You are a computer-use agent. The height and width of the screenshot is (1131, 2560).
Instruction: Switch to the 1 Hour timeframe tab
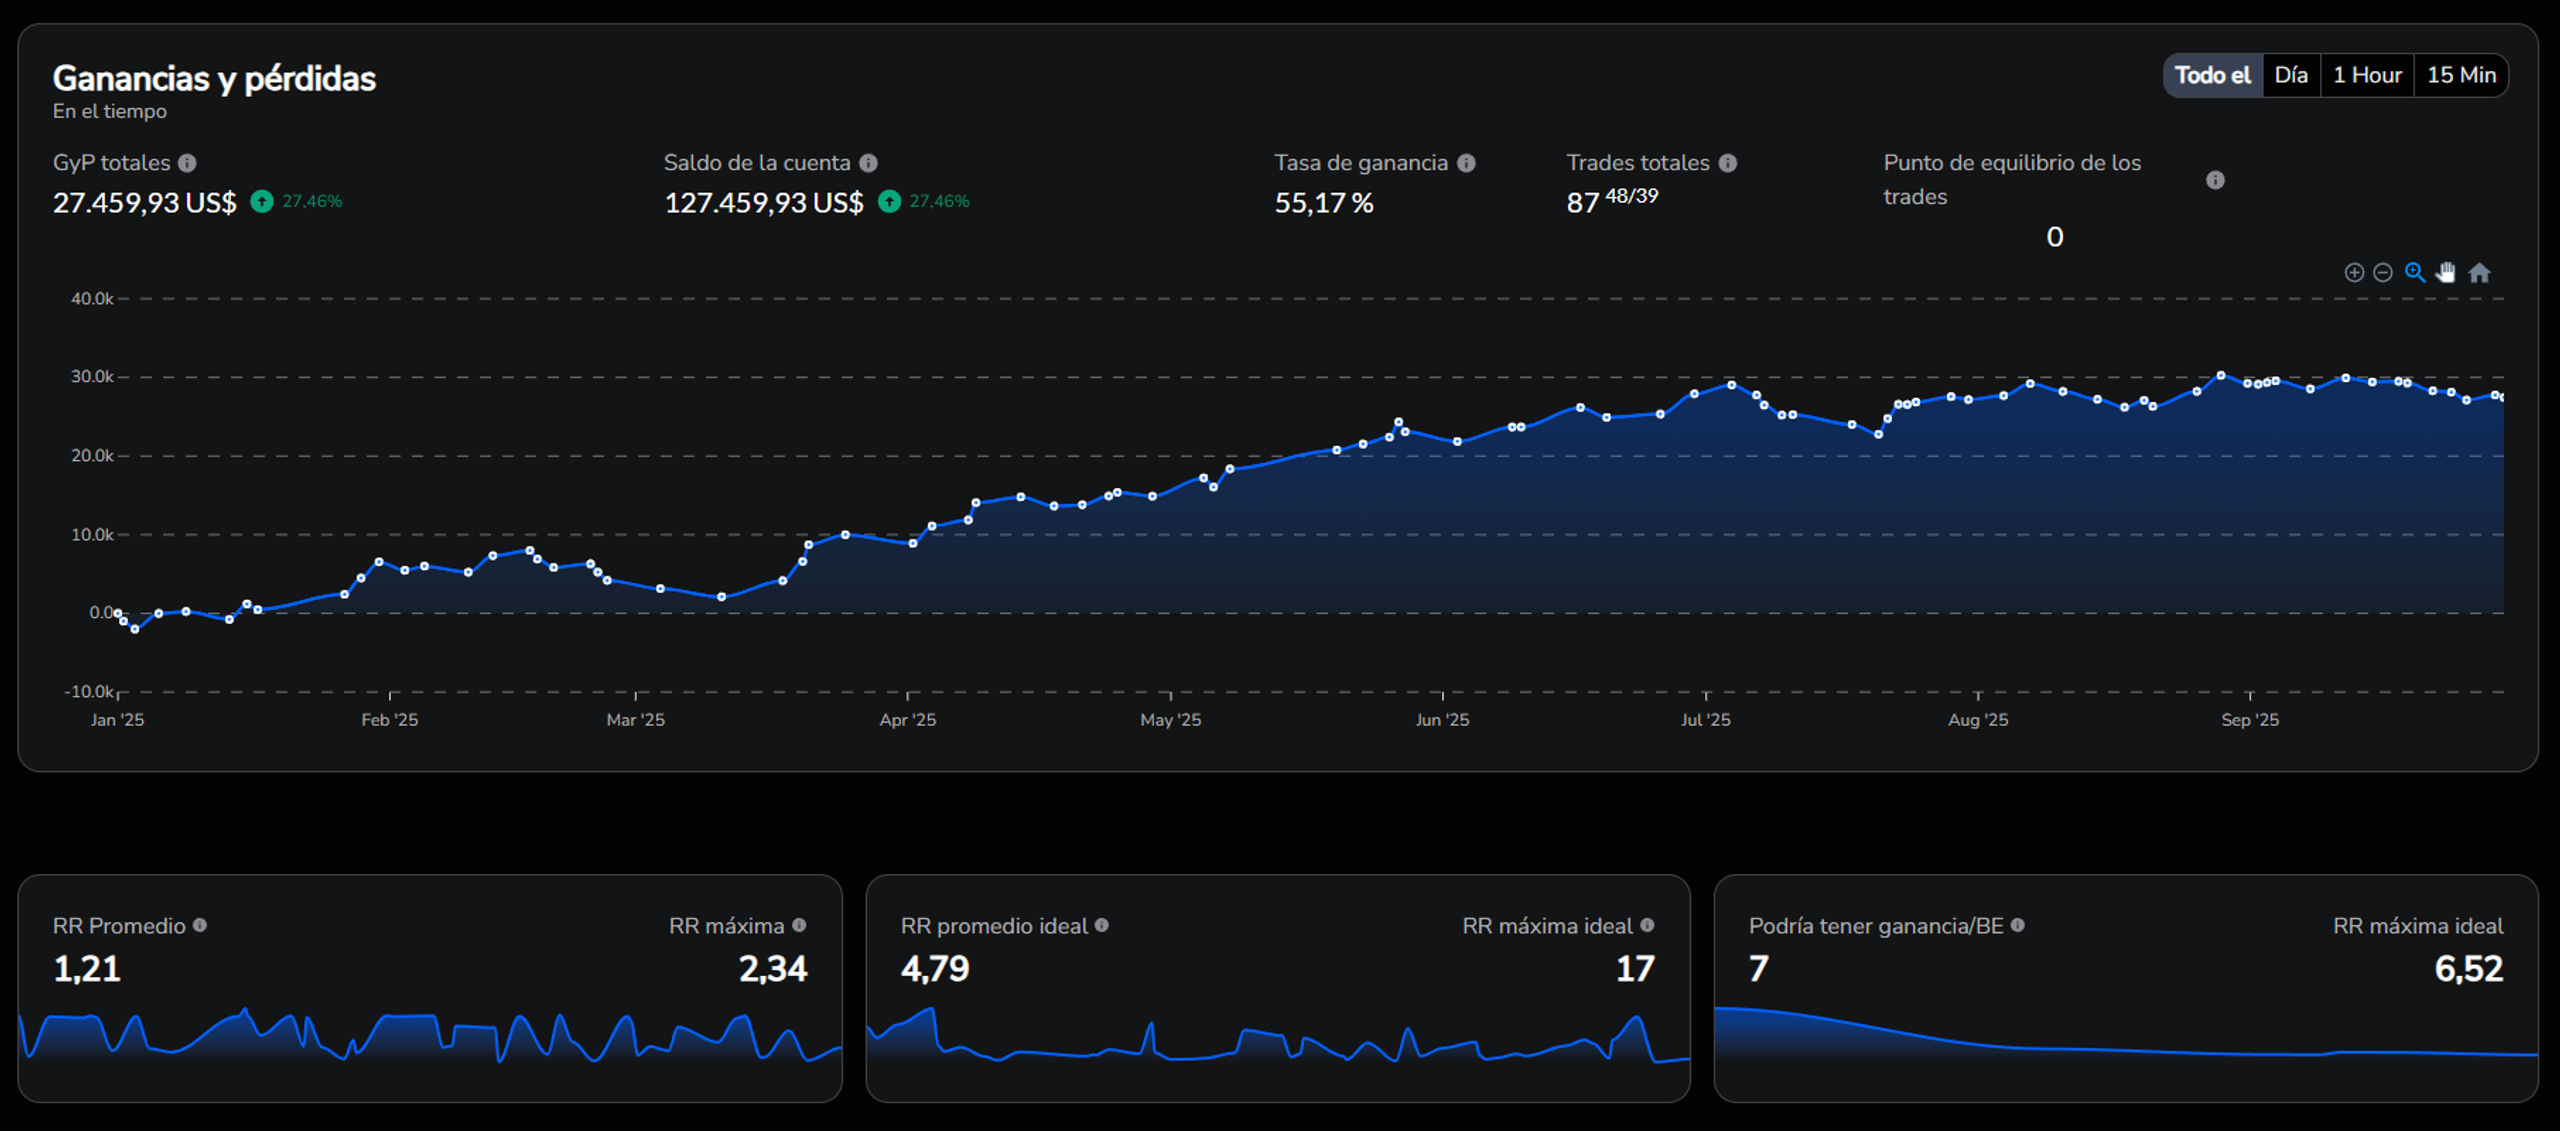[x=2367, y=75]
